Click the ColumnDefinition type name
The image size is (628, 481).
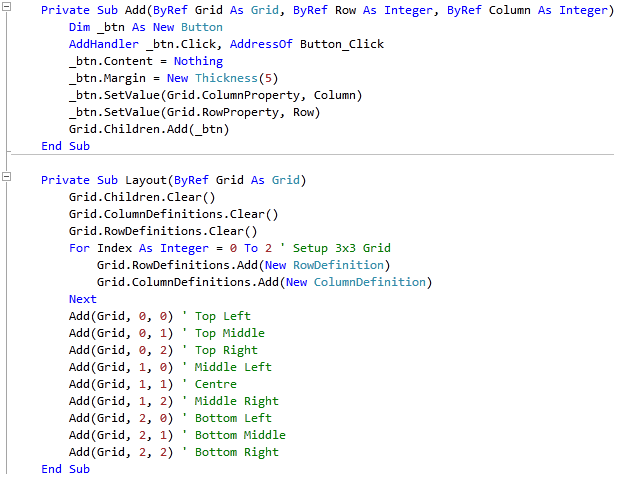point(370,282)
